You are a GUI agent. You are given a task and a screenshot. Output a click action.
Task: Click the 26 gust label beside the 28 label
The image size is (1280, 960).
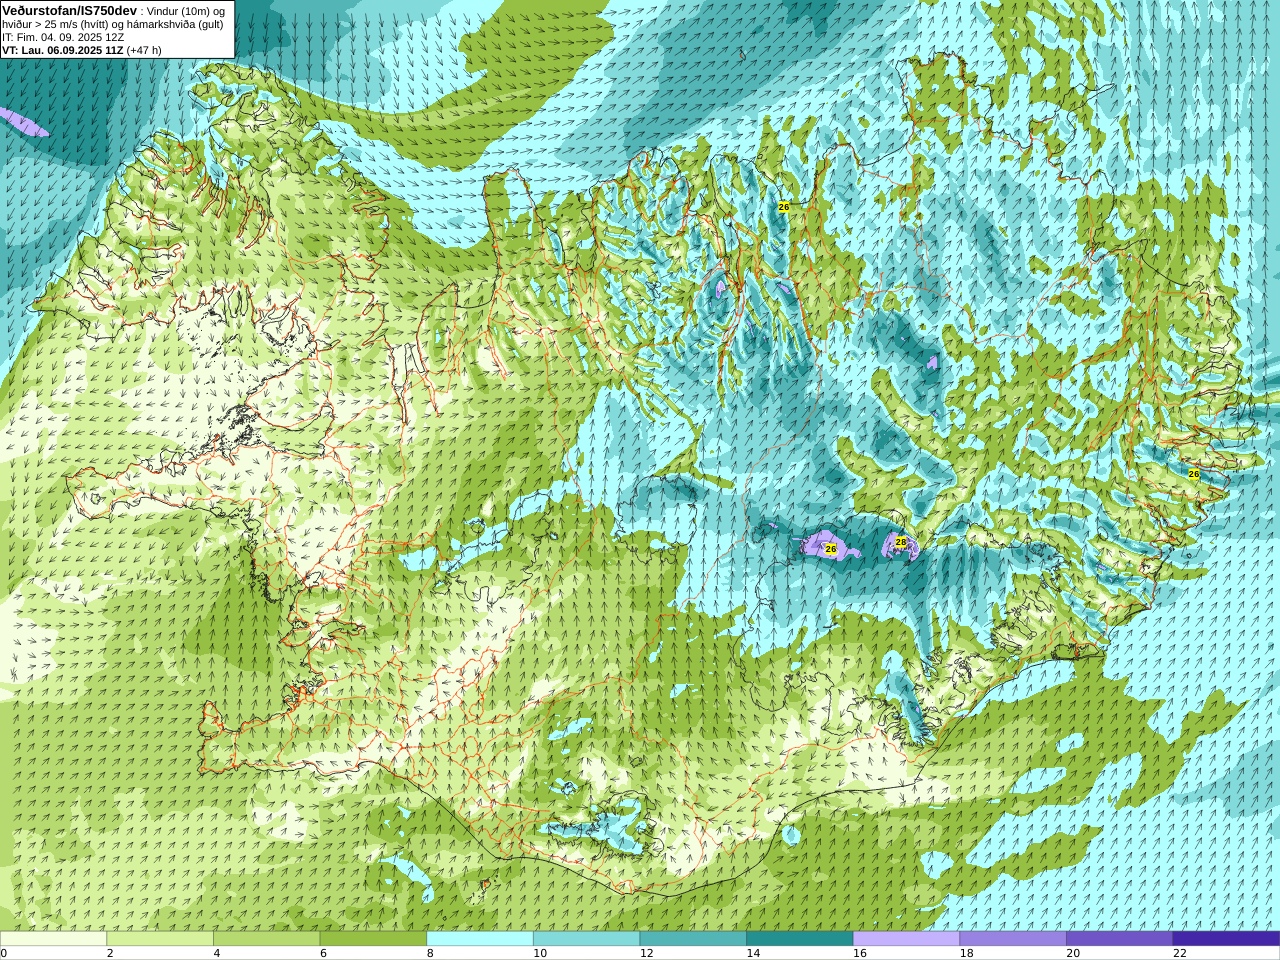(x=830, y=549)
